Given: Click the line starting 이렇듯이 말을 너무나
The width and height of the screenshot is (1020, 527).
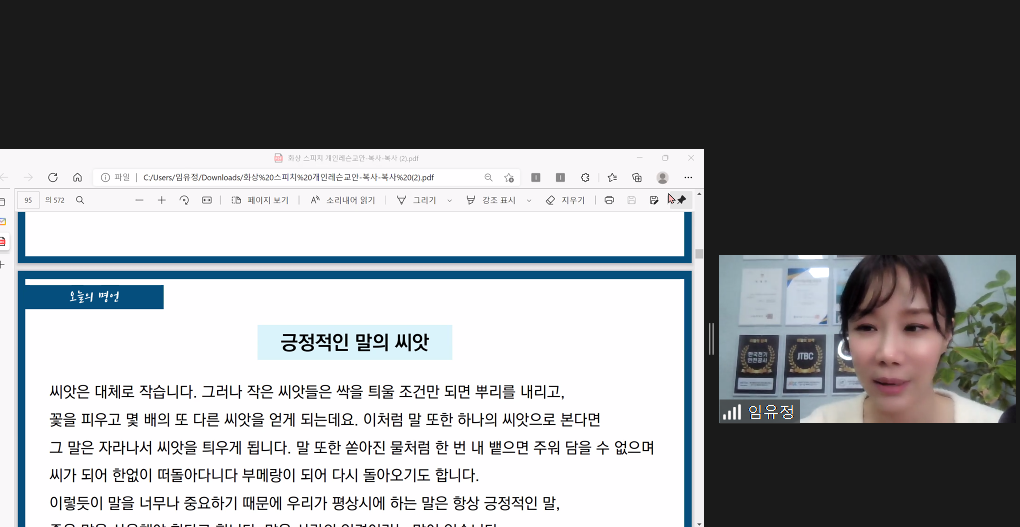Looking at the screenshot, I should pos(304,504).
